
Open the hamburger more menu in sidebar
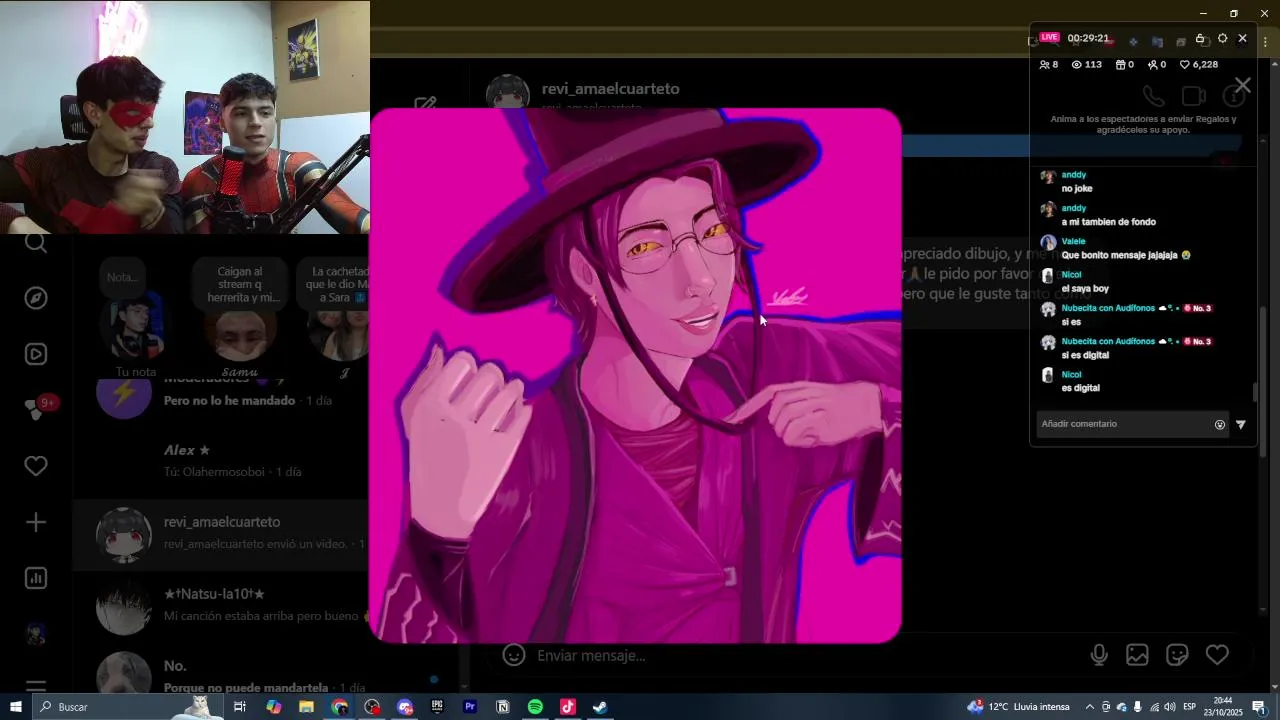[36, 686]
